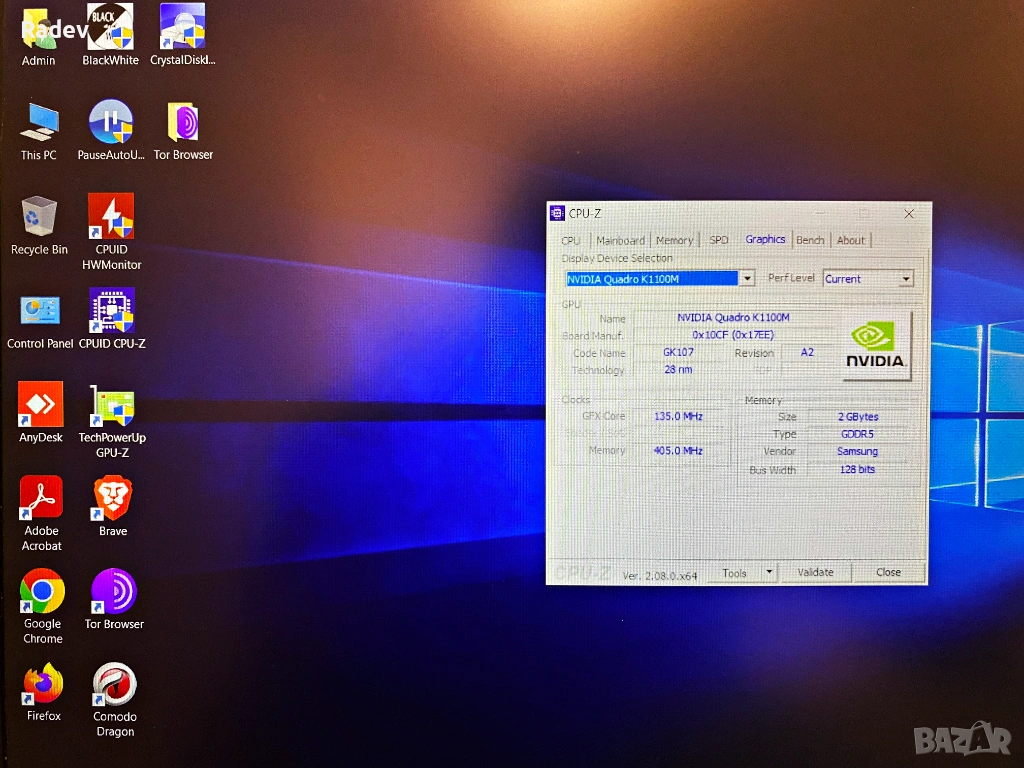Viewport: 1024px width, 768px height.
Task: Open the Google Chrome shortcut
Action: [x=42, y=592]
